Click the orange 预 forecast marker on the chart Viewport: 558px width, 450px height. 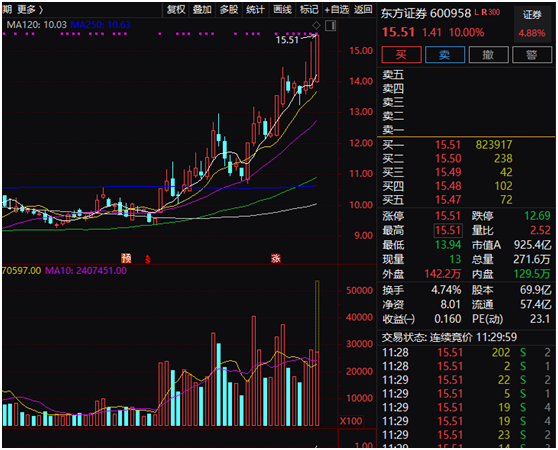(x=126, y=258)
